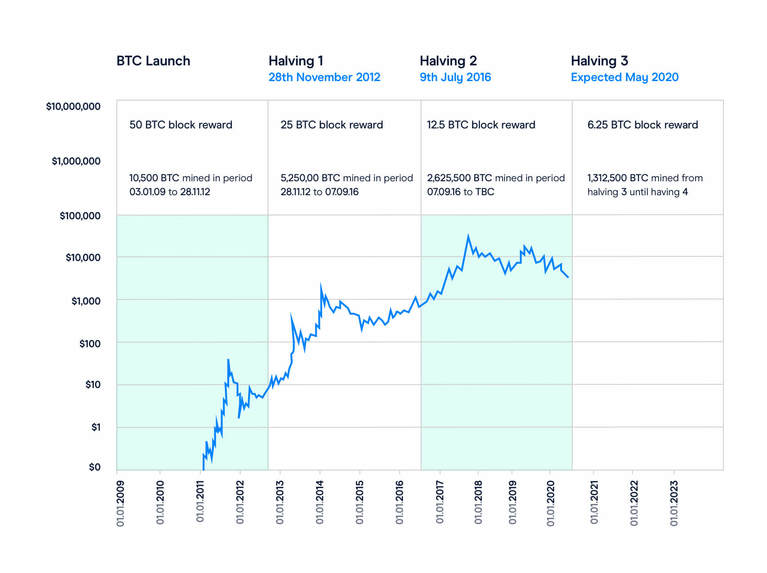Click the $1 y-axis label
This screenshot has height=573, width=767.
96,428
